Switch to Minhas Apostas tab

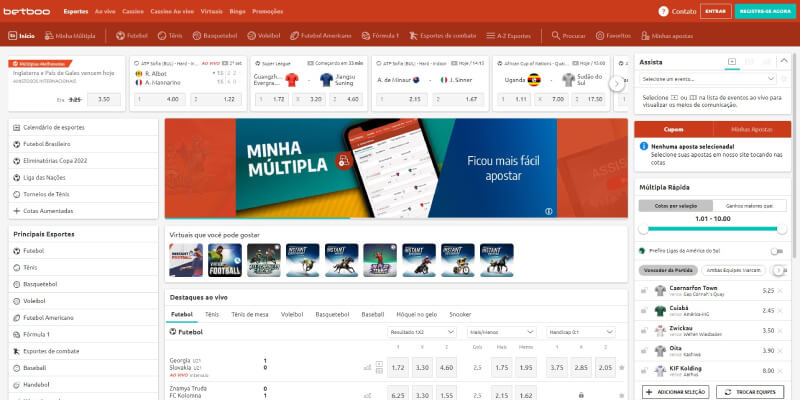751,129
